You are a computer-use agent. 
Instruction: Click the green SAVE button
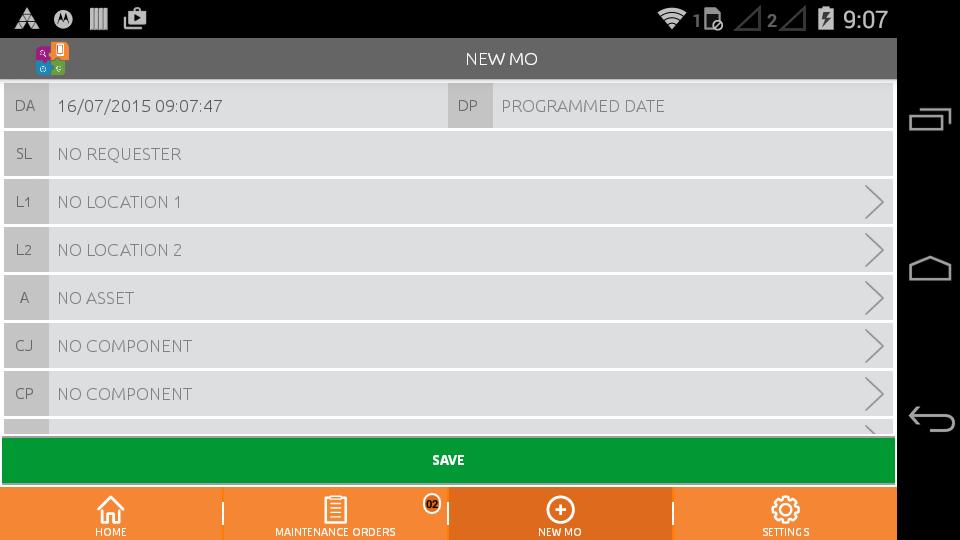coord(448,460)
